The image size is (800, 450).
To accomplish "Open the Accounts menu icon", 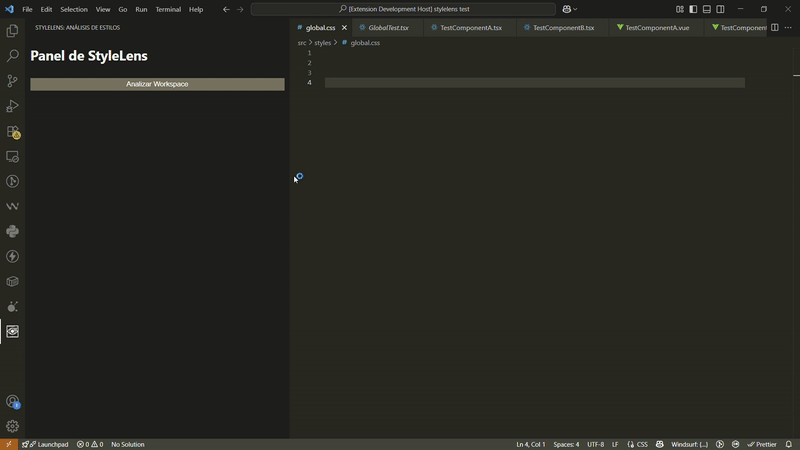I will [12, 402].
